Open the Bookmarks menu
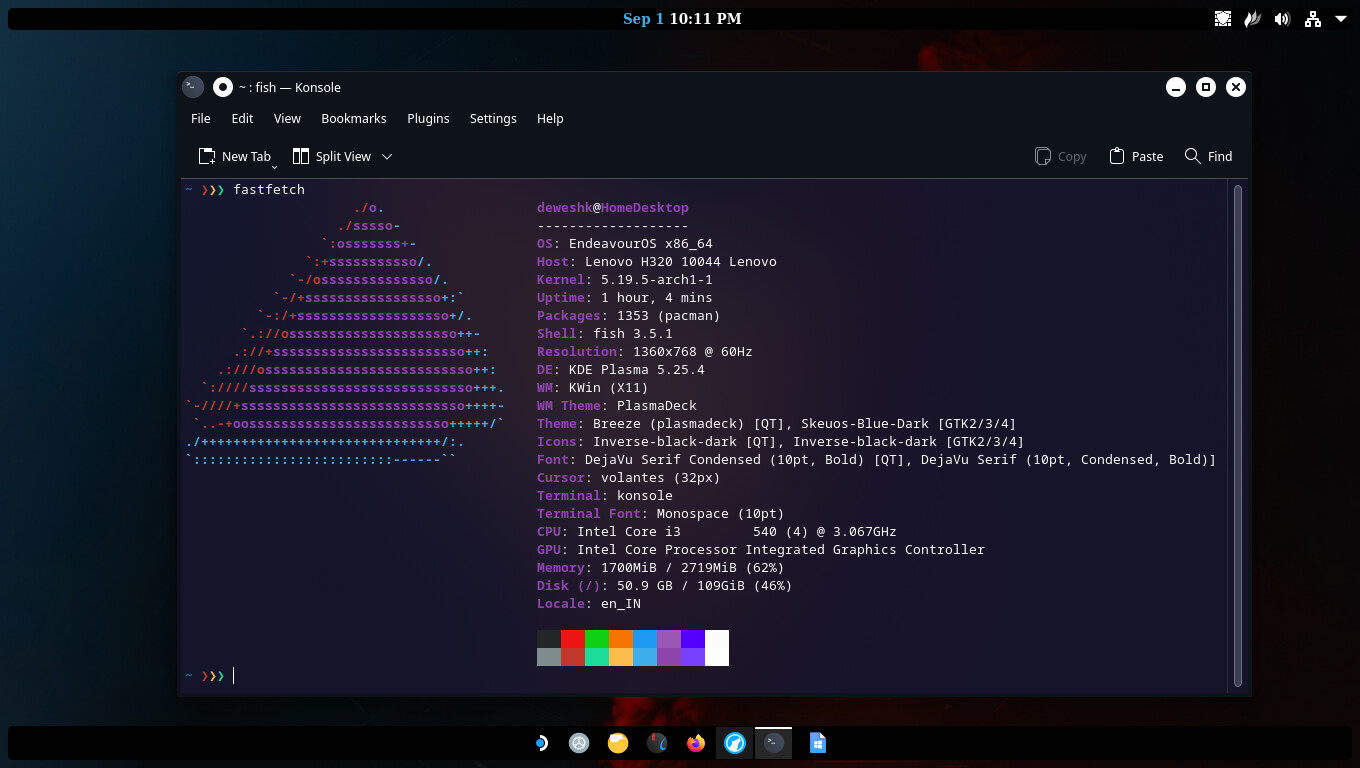 click(354, 118)
